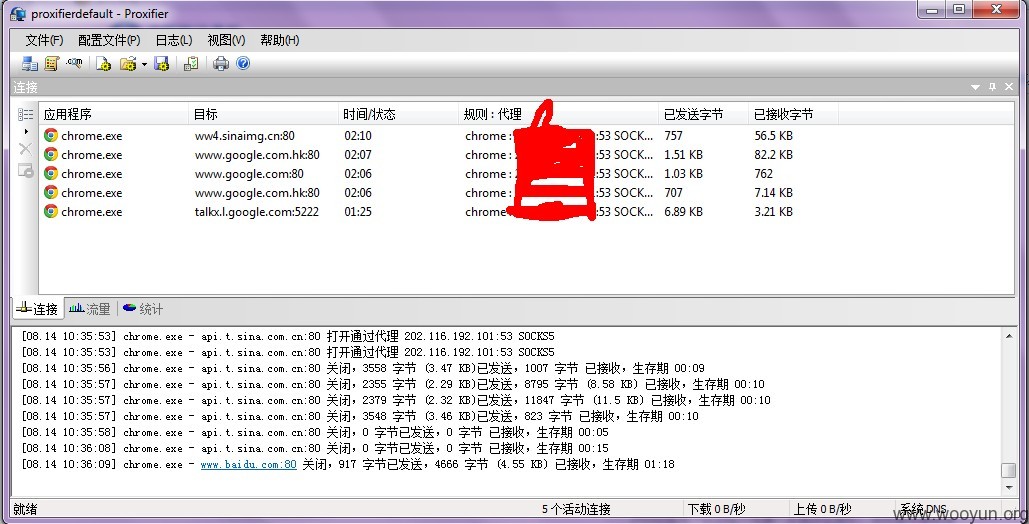
Task: Sort by the 已发送字节 column header
Action: click(704, 114)
